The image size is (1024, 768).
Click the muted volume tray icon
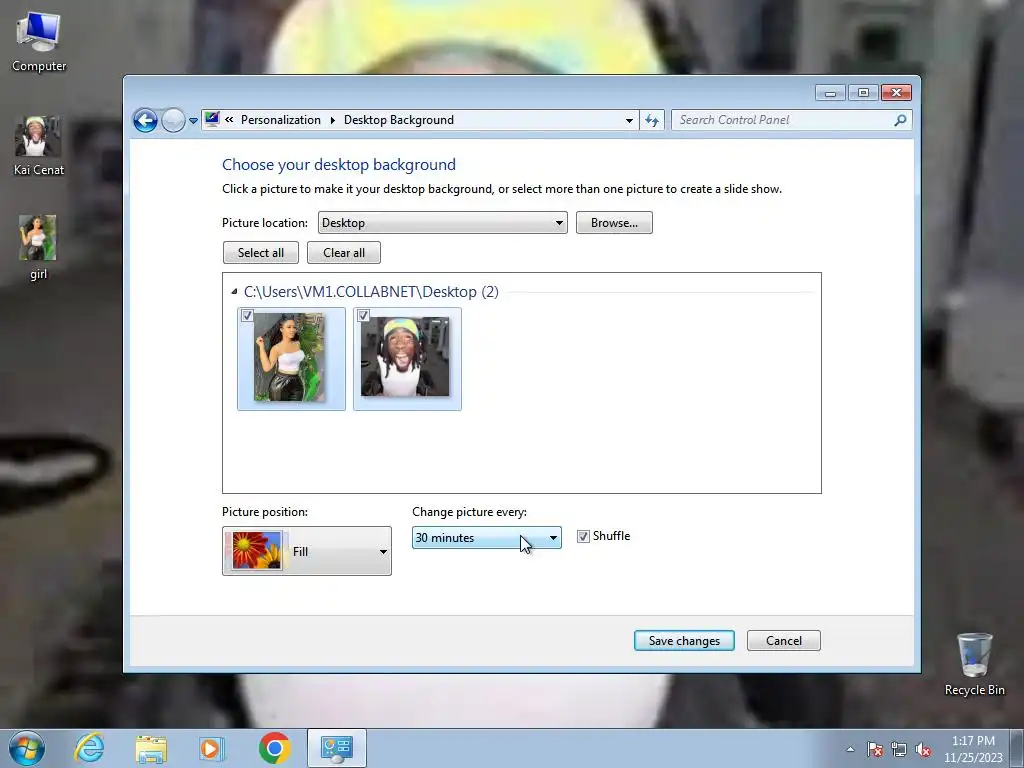[923, 749]
